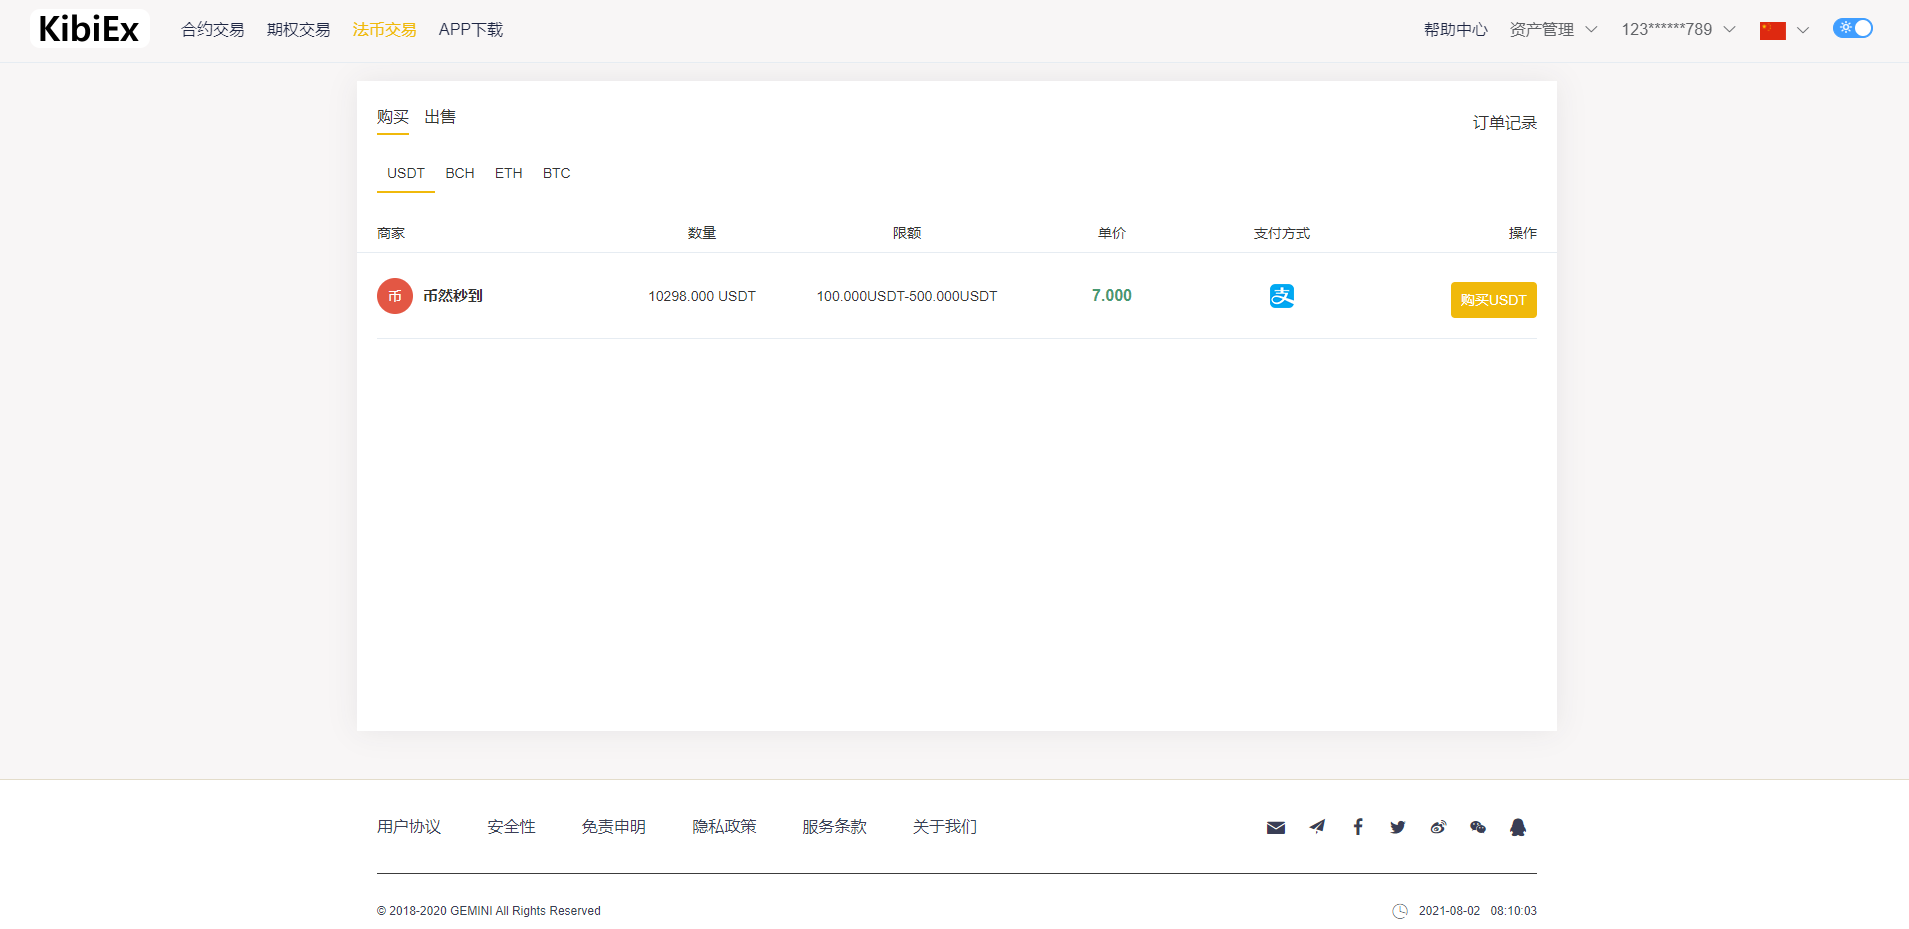
Task: Click the Facebook icon in footer
Action: [x=1357, y=827]
